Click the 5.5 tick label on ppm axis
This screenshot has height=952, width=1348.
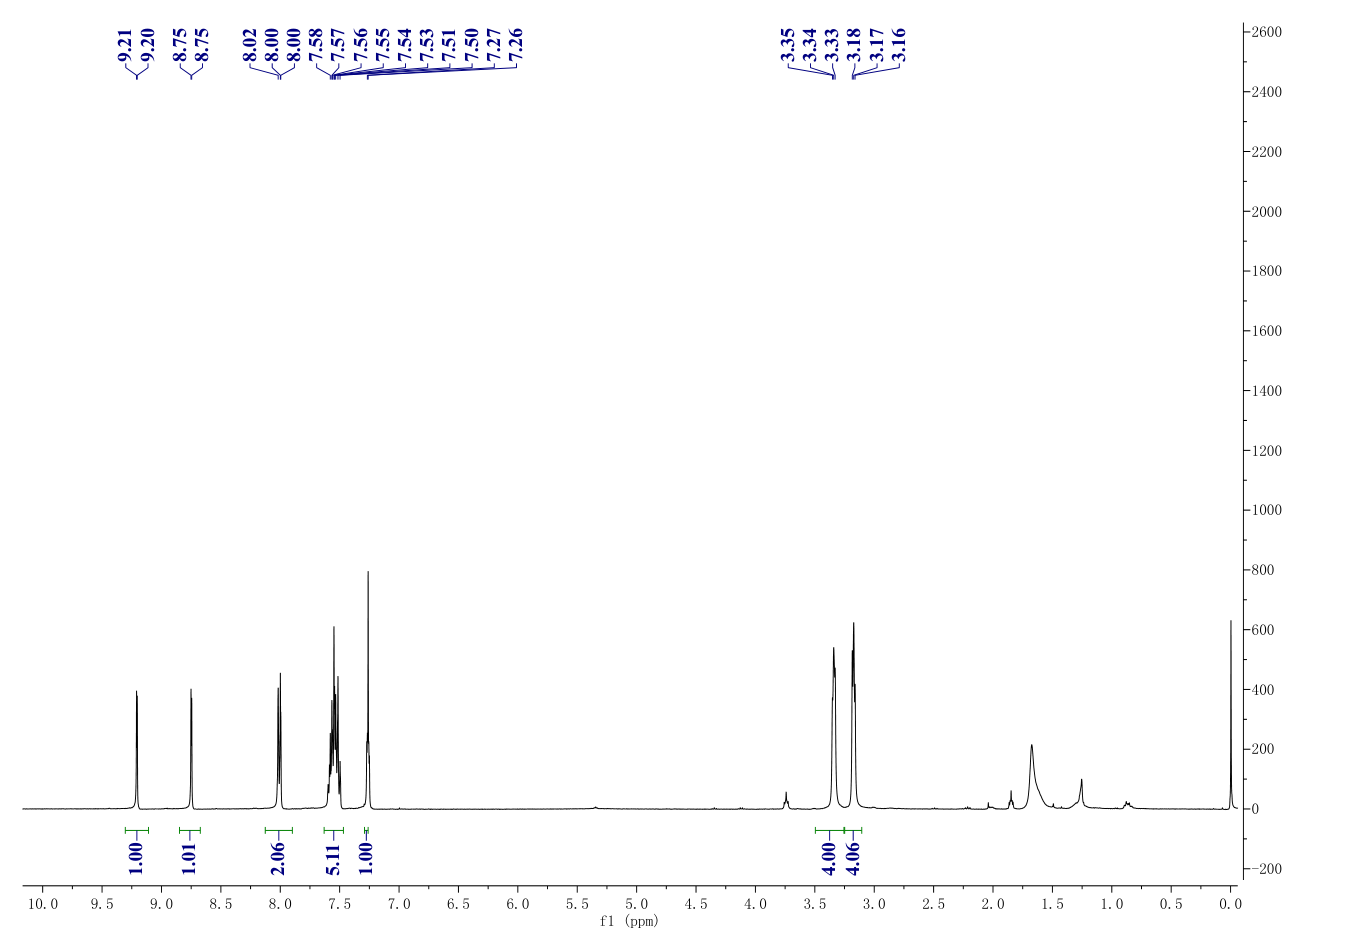(577, 903)
